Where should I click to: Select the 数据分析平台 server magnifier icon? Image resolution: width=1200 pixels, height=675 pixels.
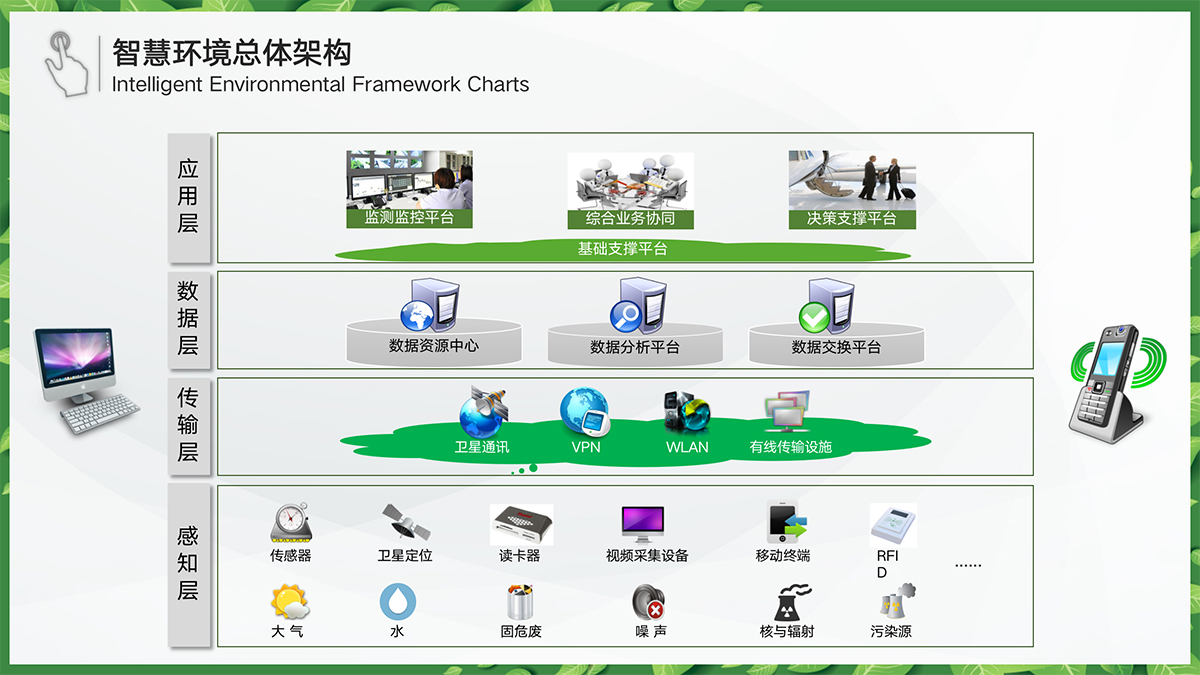[x=640, y=304]
